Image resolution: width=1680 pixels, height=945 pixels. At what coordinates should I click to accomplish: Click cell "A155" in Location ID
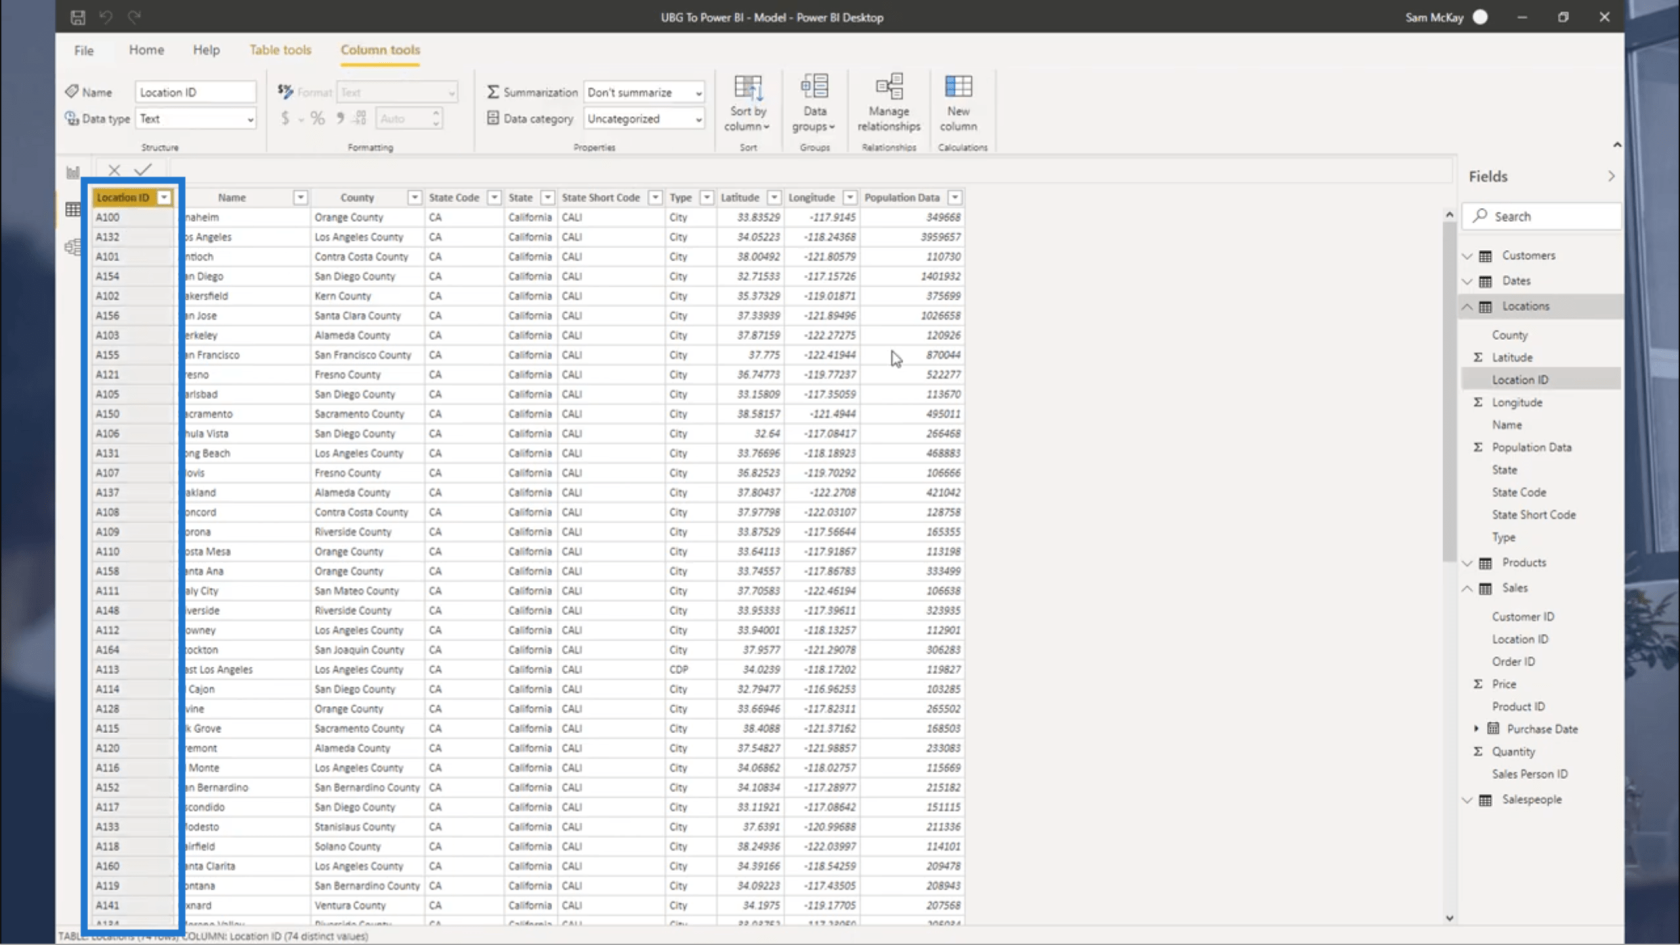107,355
